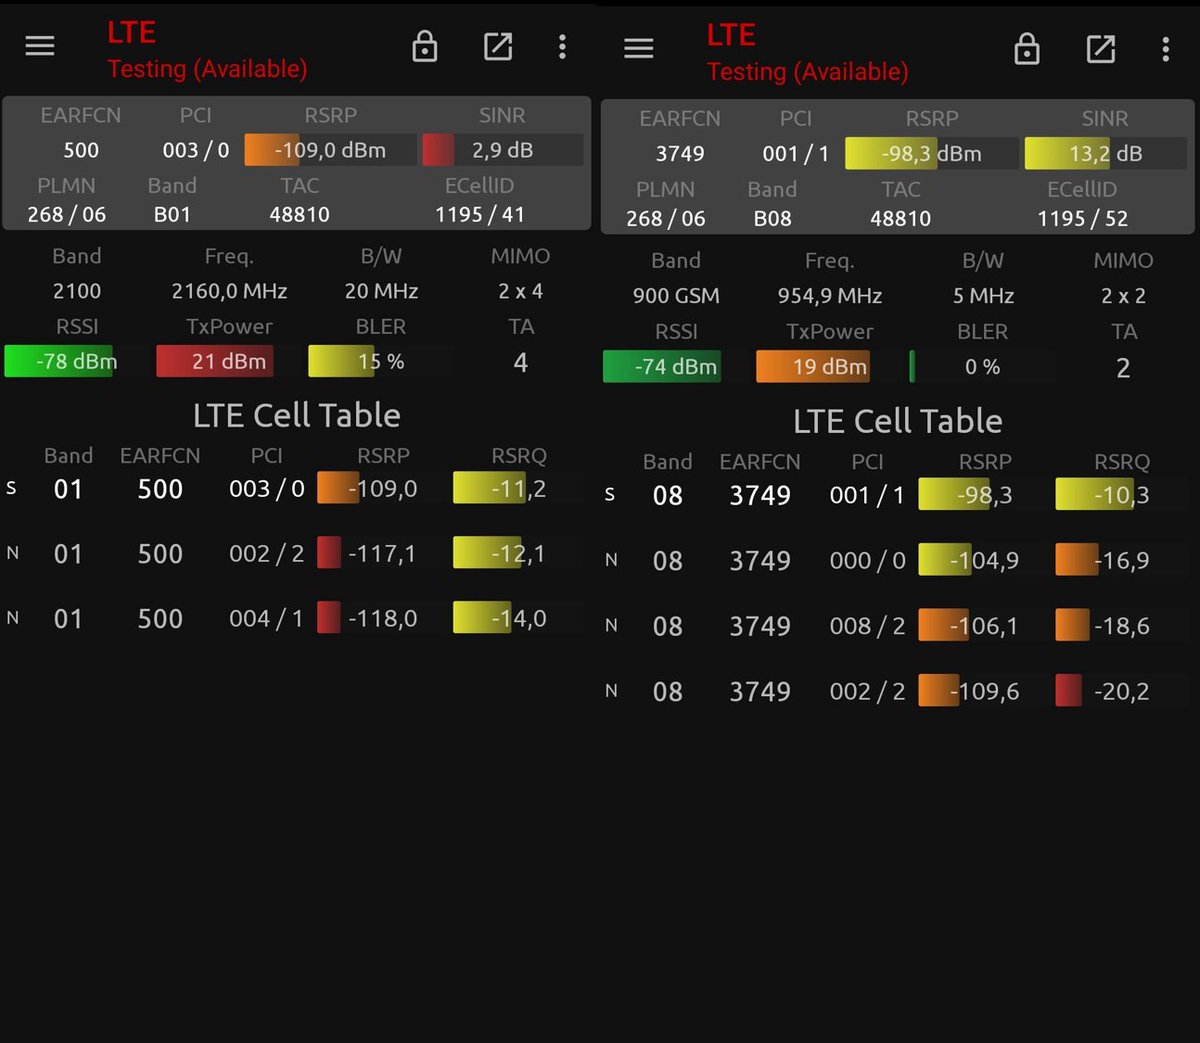
Task: Click TA value 4 in left screen
Action: (521, 362)
